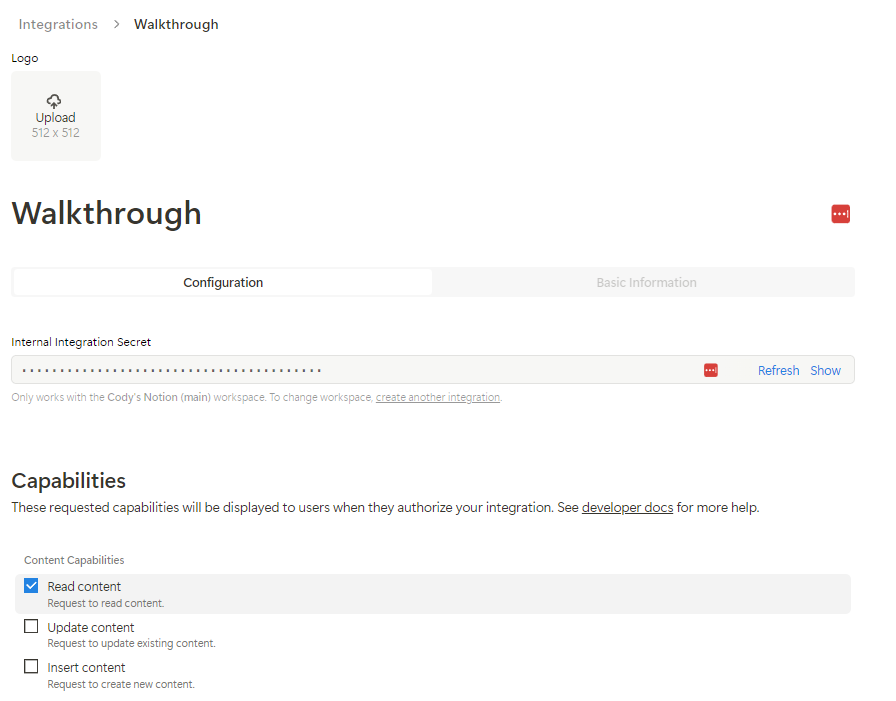Image resolution: width=896 pixels, height=701 pixels.
Task: Switch to the Configuration tab
Action: click(223, 282)
